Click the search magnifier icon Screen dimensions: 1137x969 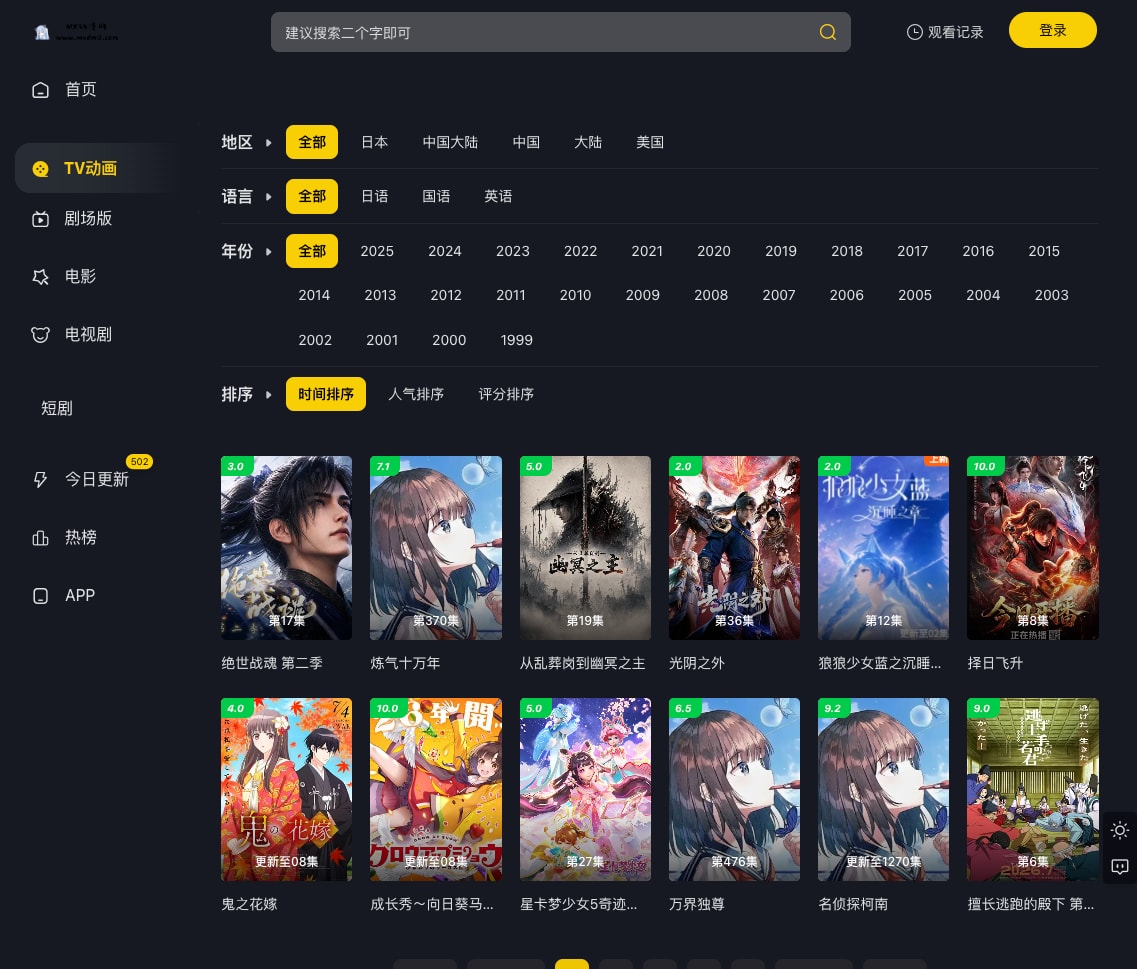pos(827,32)
